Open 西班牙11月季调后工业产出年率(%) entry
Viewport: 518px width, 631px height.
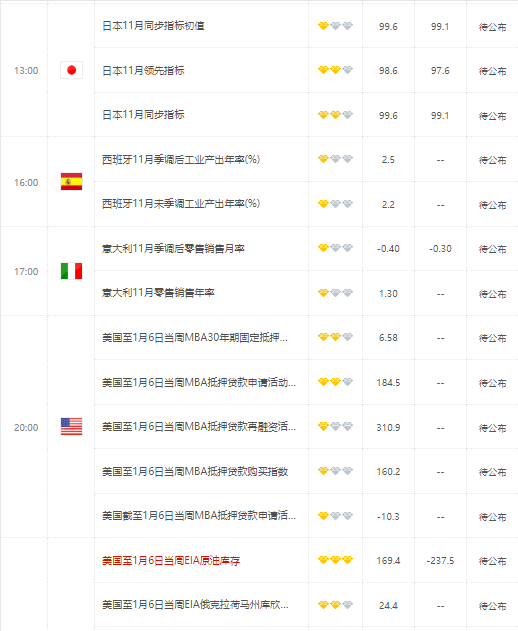click(x=181, y=159)
